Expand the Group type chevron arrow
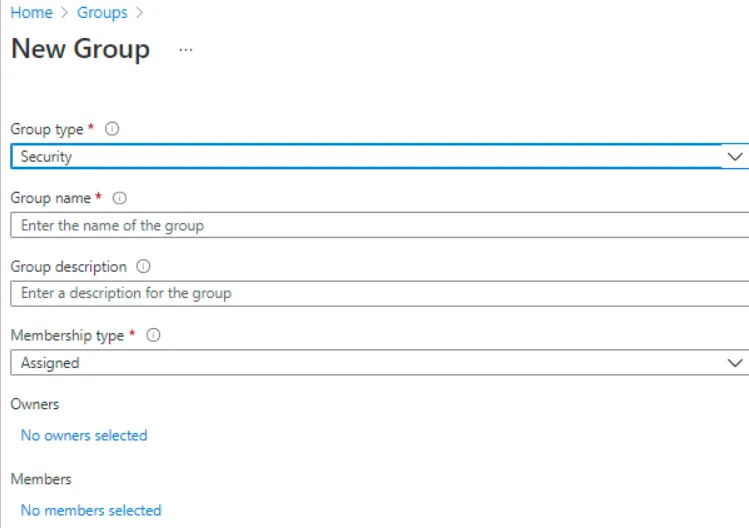The height and width of the screenshot is (528, 749). point(735,157)
